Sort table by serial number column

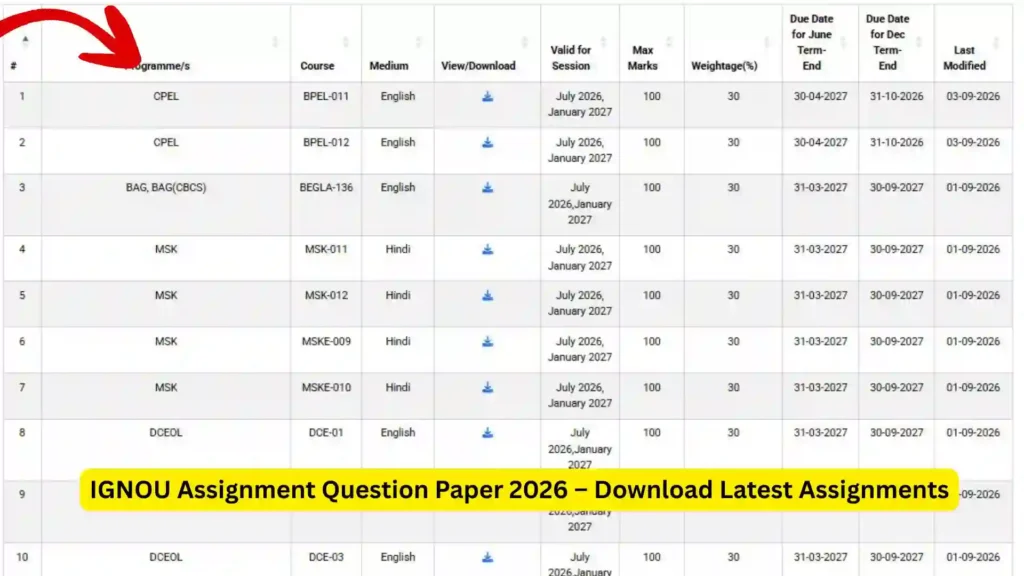point(22,43)
